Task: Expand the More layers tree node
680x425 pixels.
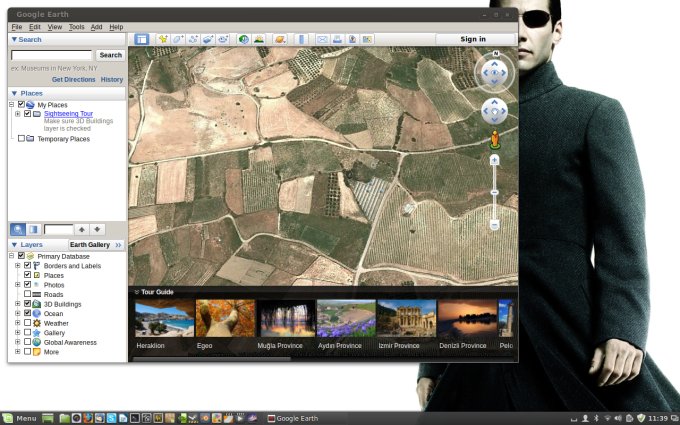Action: (18, 351)
